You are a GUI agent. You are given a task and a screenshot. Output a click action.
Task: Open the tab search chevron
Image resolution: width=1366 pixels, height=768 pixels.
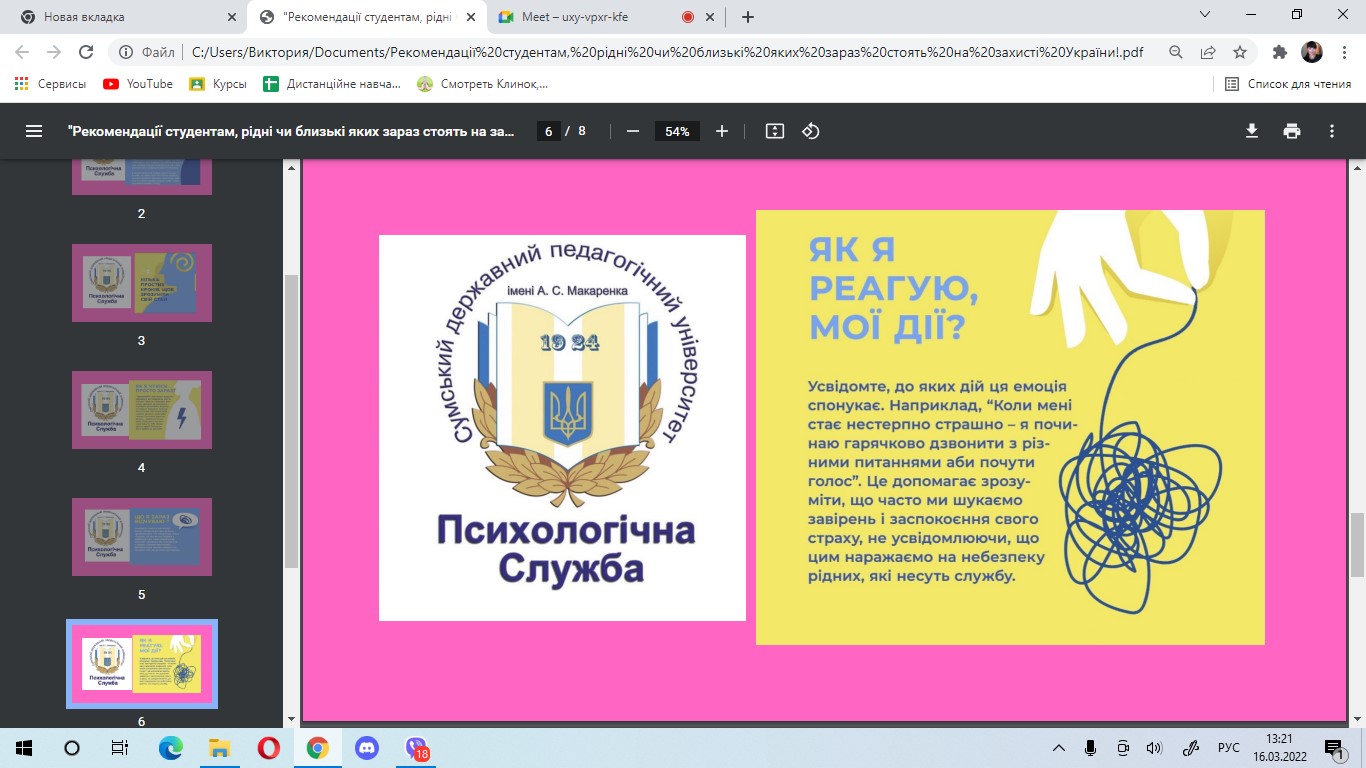(1205, 14)
